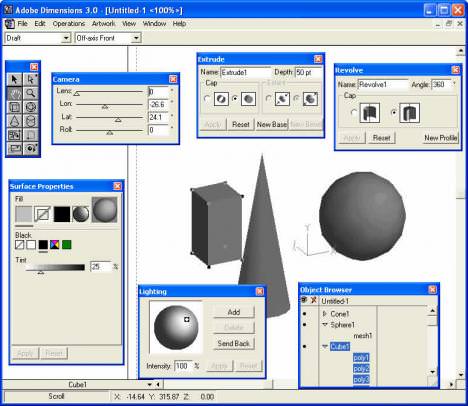Open the Off-axis Front view dropdown

tap(136, 38)
